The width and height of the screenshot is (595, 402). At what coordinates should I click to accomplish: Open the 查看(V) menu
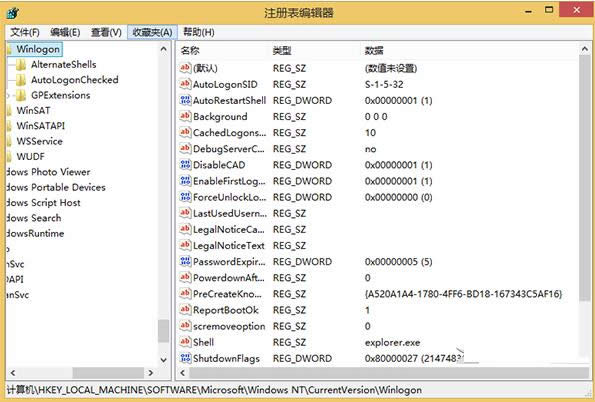point(106,32)
